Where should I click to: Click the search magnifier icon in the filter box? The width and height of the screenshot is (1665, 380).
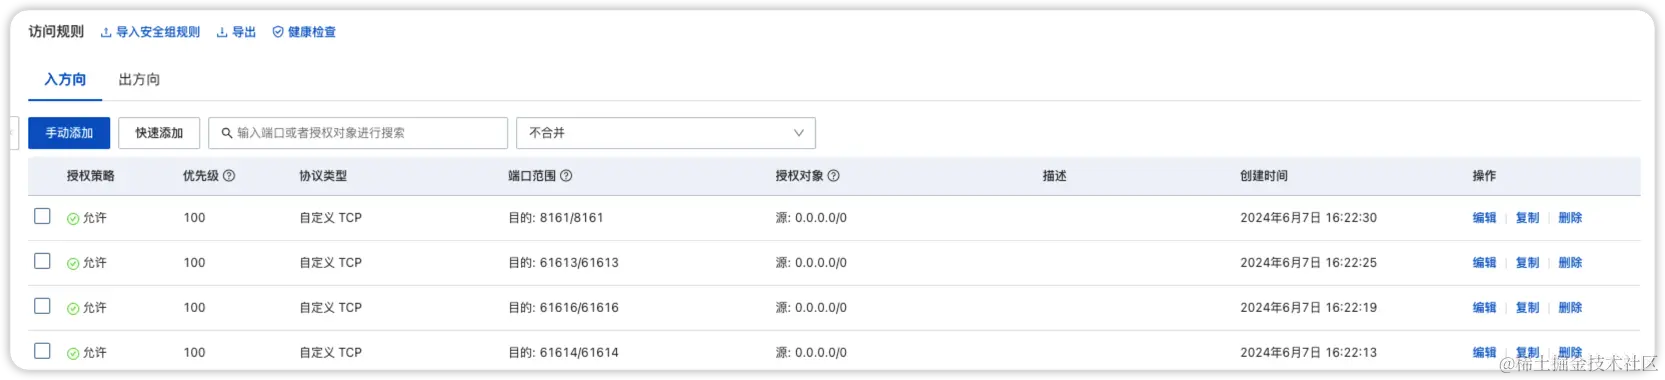[x=227, y=133]
